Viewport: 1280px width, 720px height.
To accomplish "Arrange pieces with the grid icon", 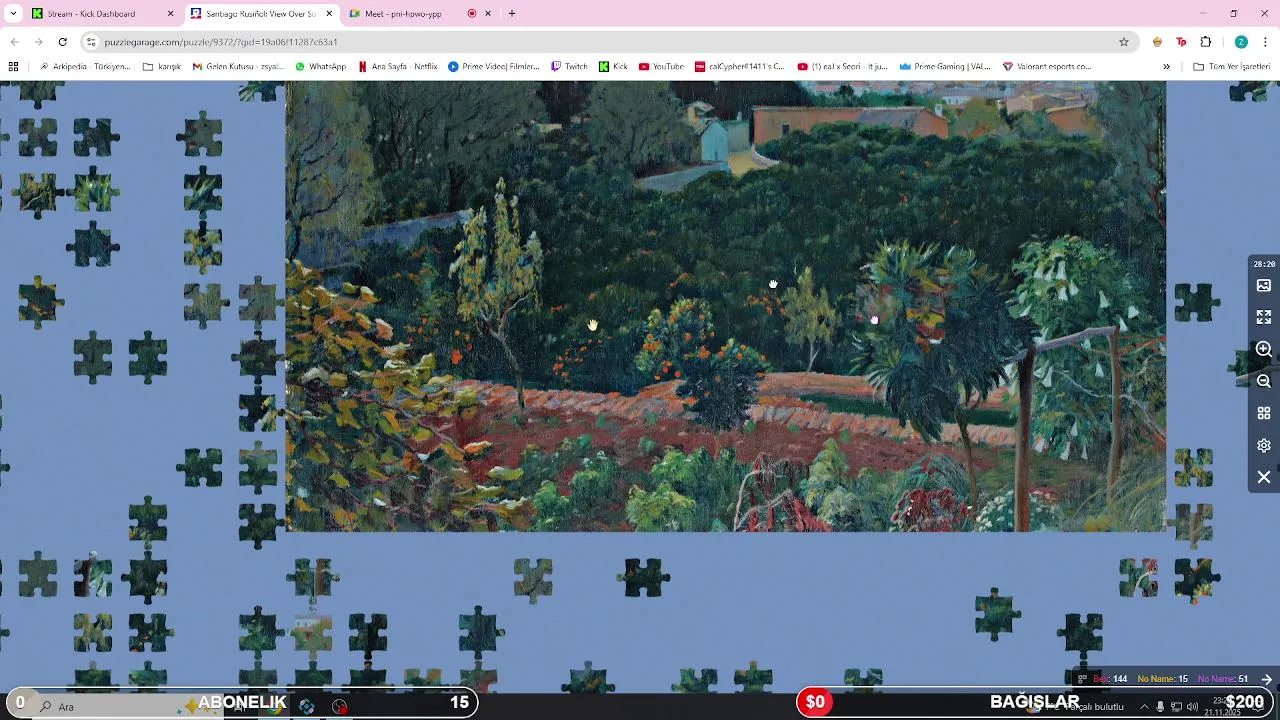I will click(x=1264, y=413).
